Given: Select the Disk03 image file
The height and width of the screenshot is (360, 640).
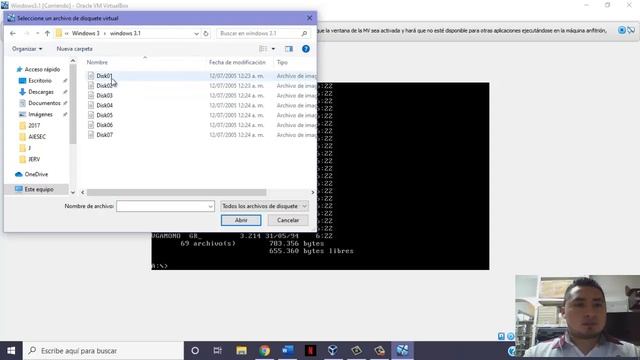Looking at the screenshot, I should coord(104,96).
